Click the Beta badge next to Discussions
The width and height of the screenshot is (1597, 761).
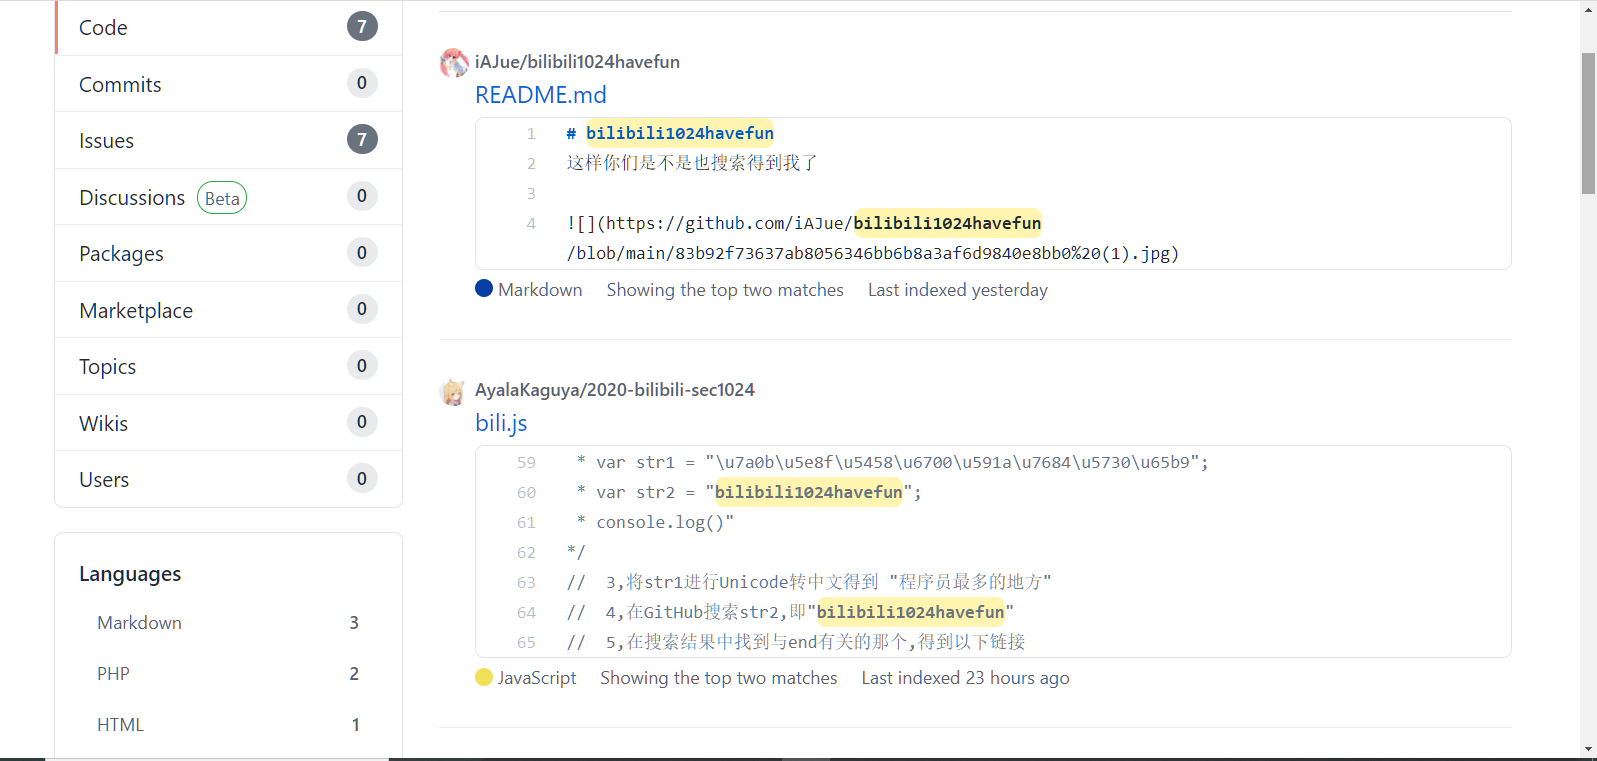pos(222,198)
